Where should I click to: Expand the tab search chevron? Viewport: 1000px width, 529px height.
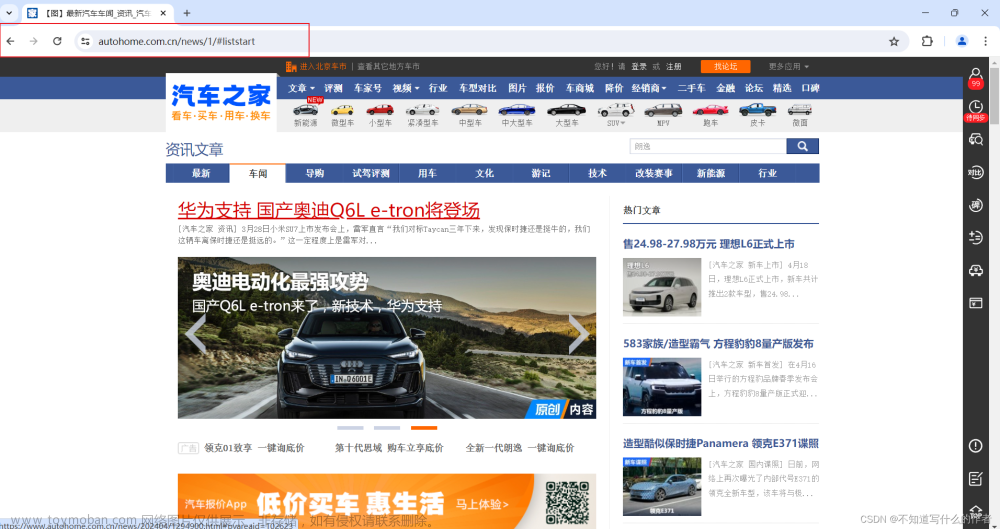(x=9, y=13)
